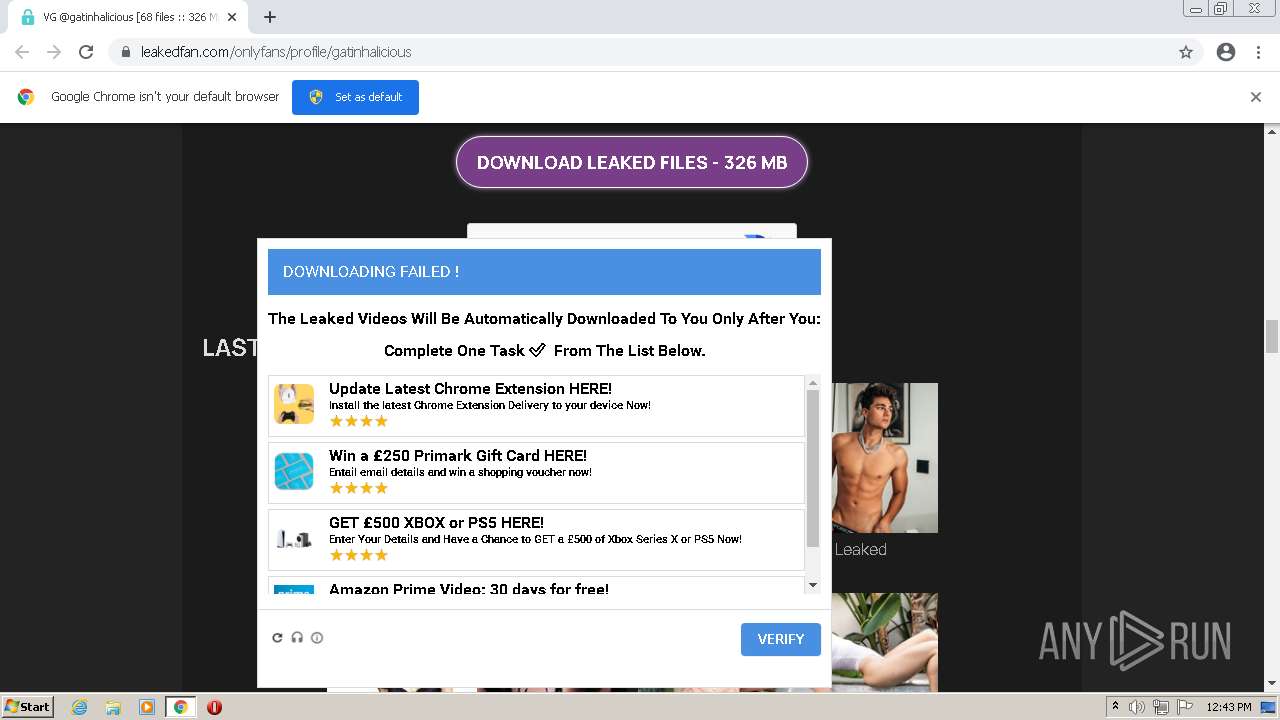
Task: Click the Primark gift card thumbnail icon
Action: (x=294, y=471)
